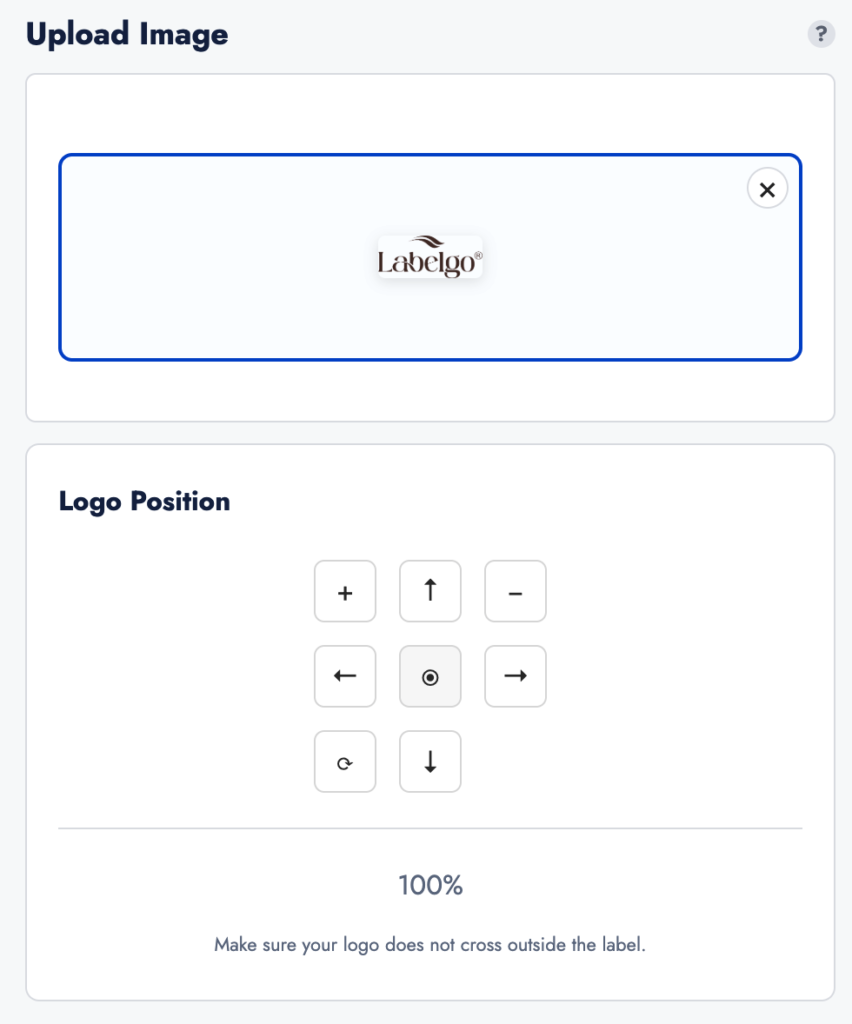
Task: Click the 100% scale value
Action: (x=430, y=885)
